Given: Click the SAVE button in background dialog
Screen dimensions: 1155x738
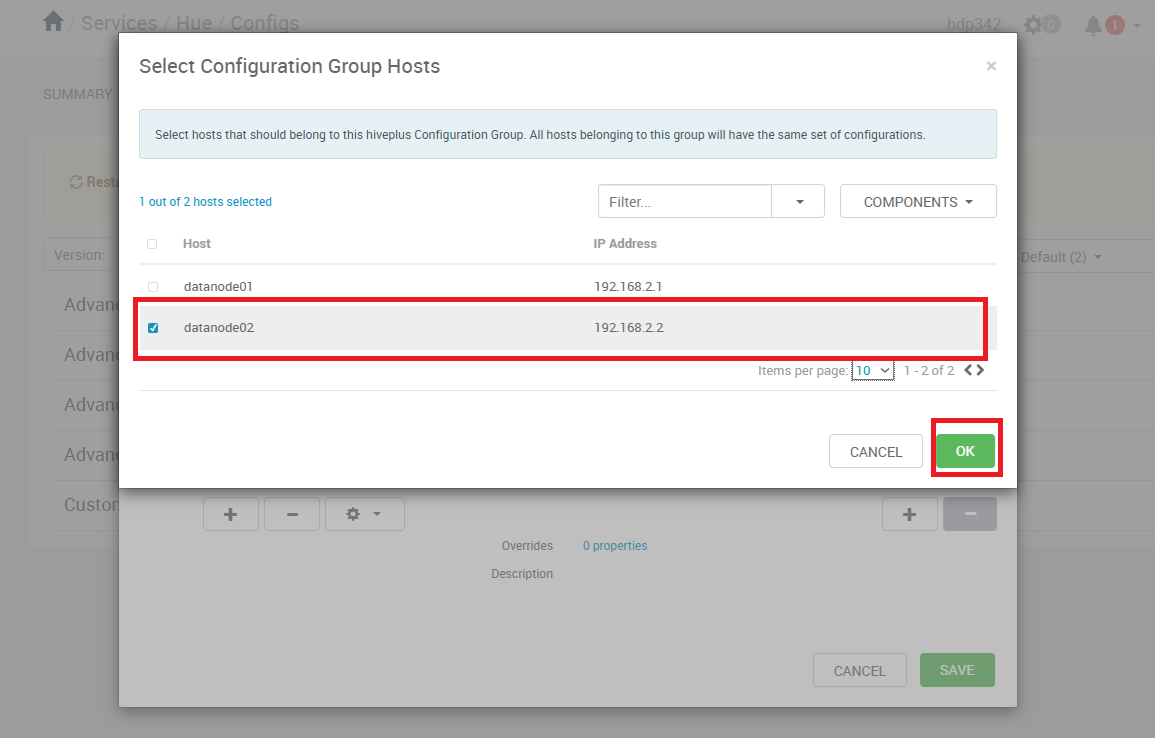Looking at the screenshot, I should pyautogui.click(x=957, y=670).
